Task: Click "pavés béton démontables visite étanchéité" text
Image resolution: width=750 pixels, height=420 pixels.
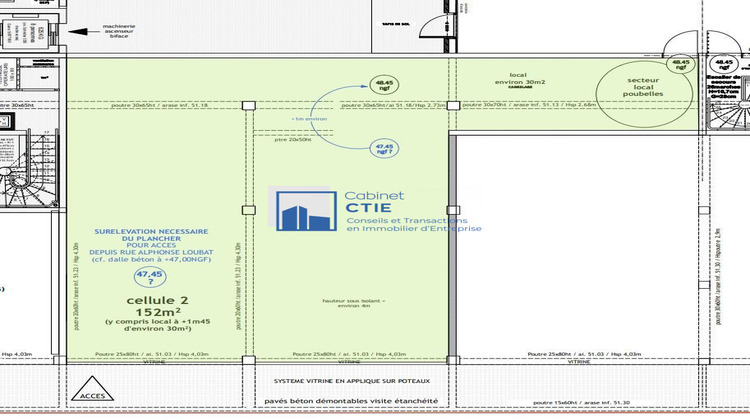Action: (351, 401)
